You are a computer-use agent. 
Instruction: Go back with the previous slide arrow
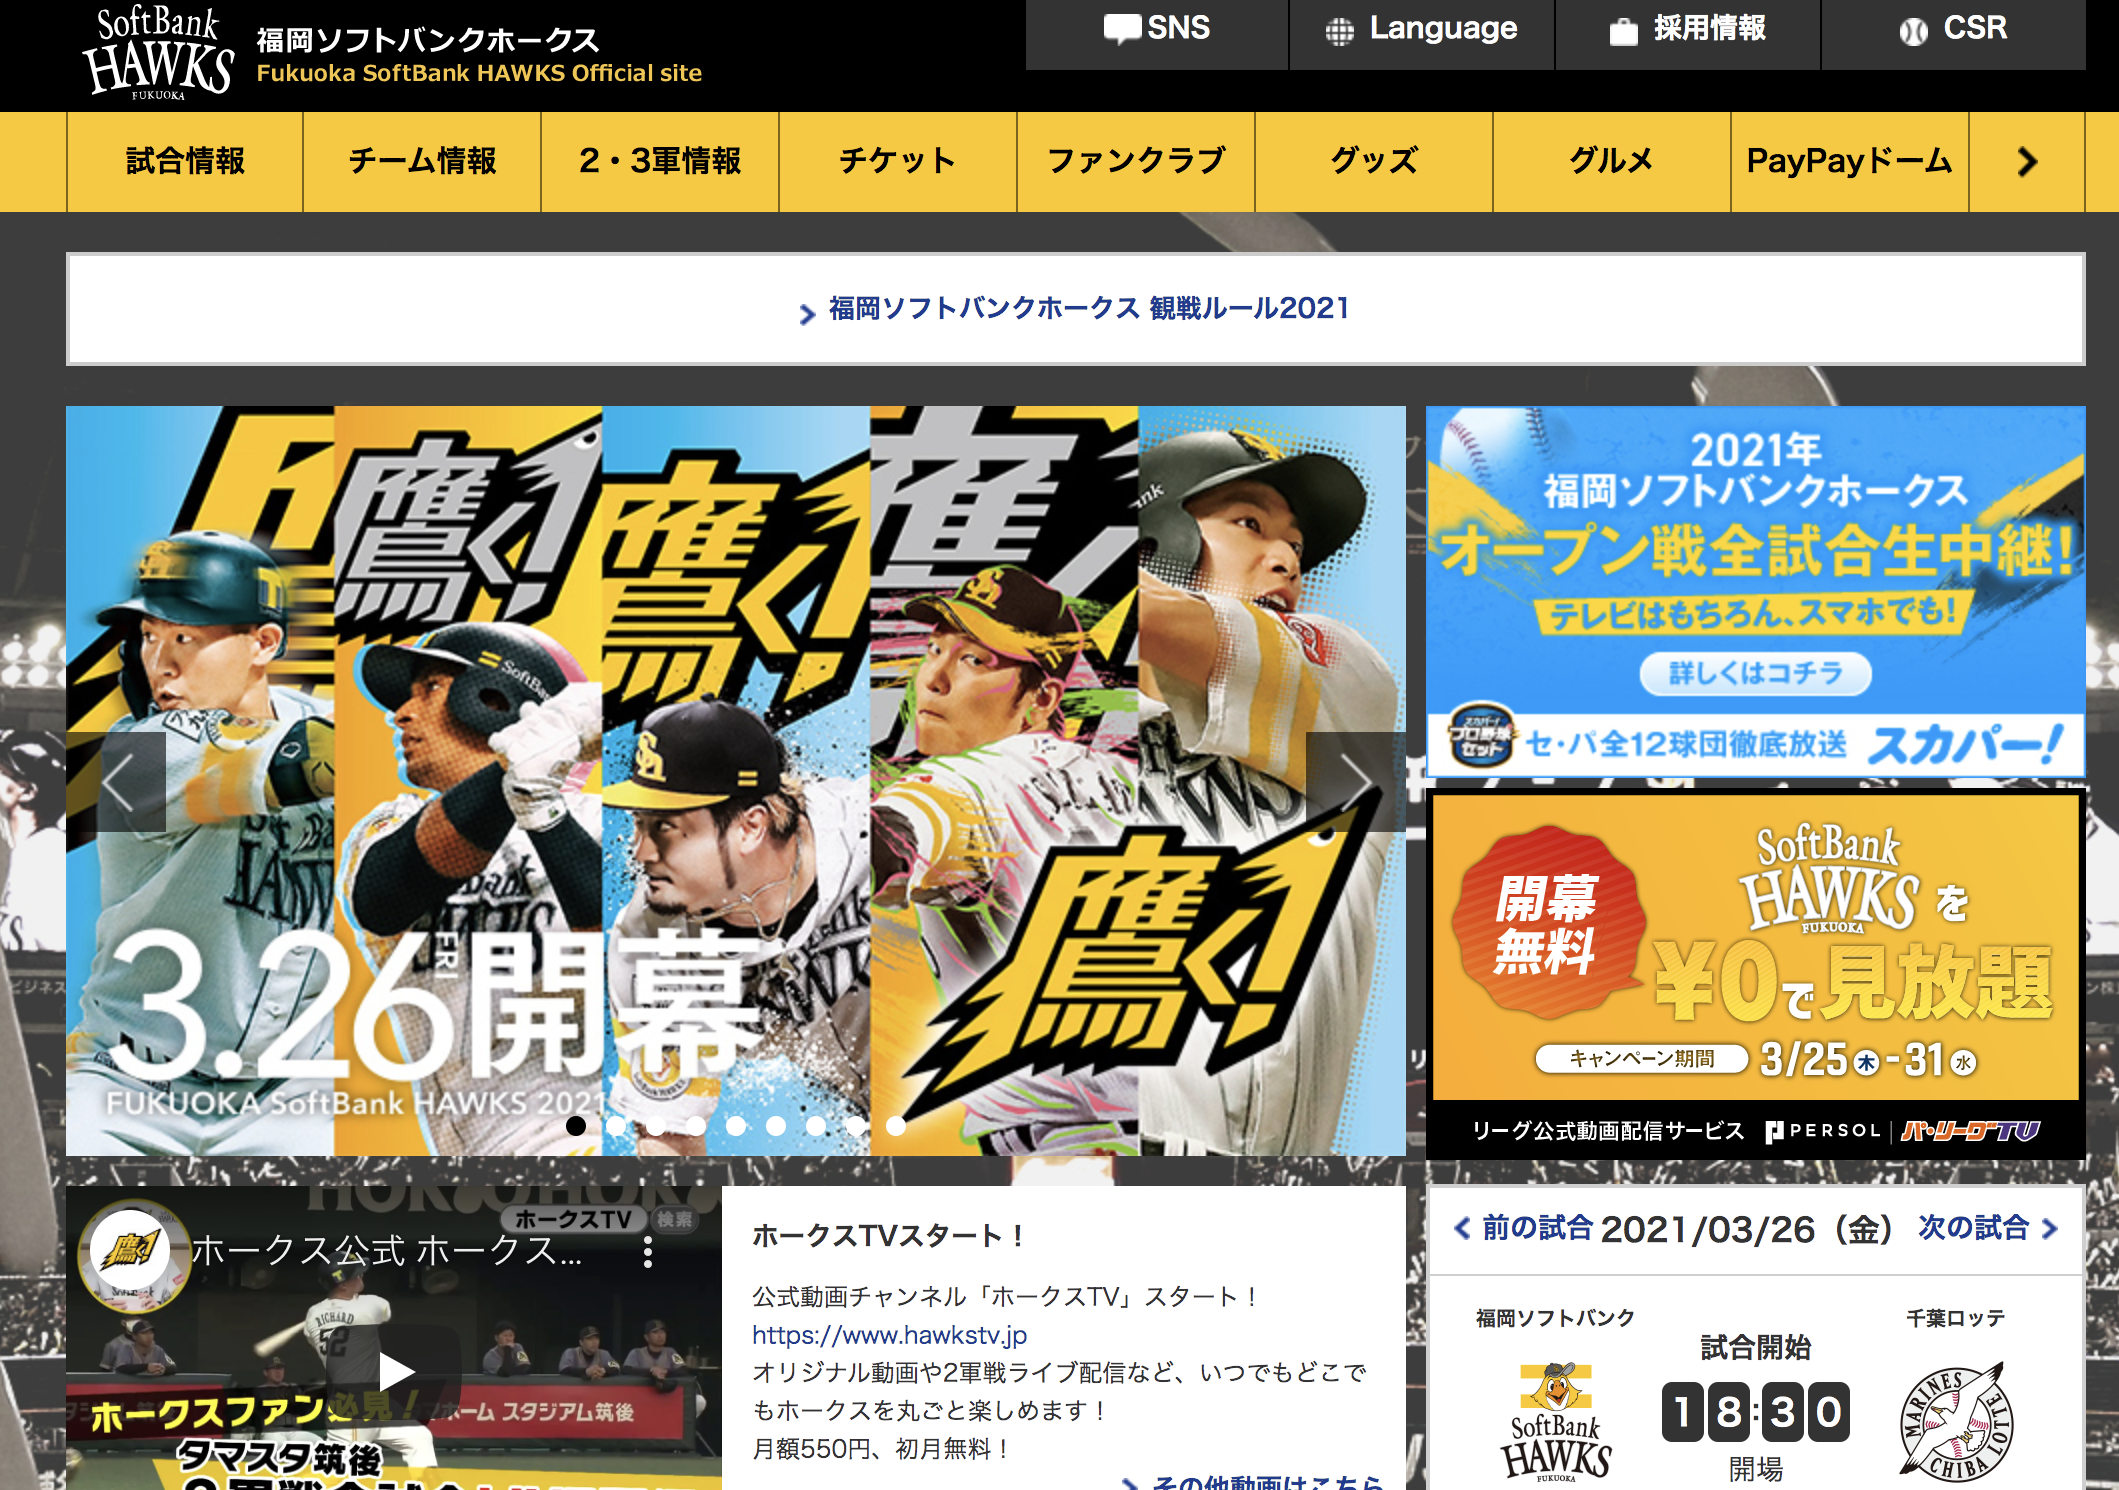[117, 782]
